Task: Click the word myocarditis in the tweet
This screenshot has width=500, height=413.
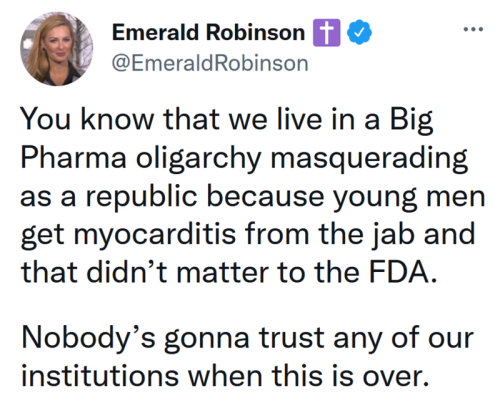Action: click(155, 235)
